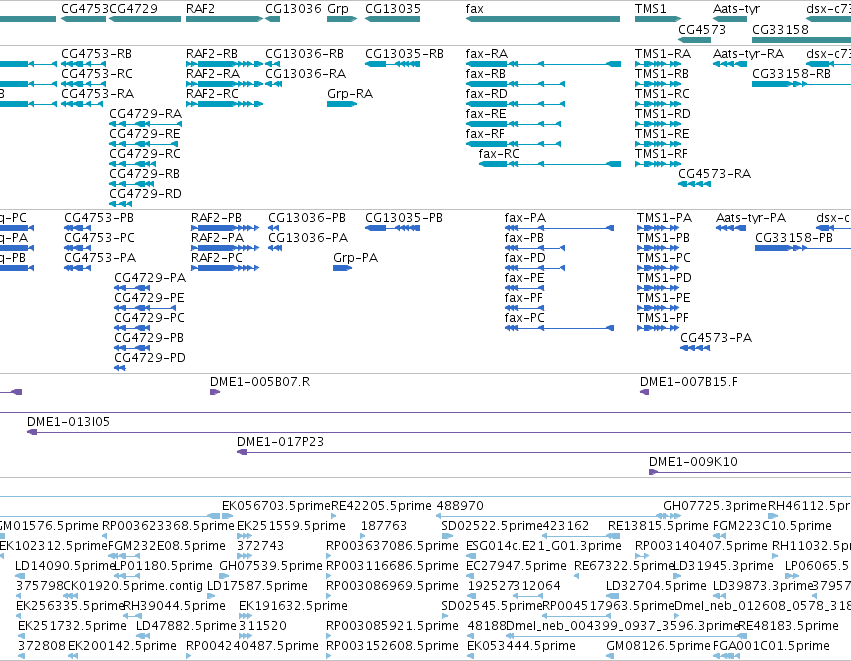Open protein fax-PA
851x661 pixels.
point(525,218)
